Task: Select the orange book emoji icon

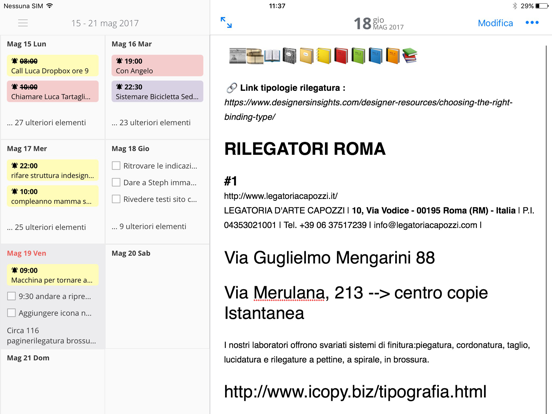Action: coord(393,56)
